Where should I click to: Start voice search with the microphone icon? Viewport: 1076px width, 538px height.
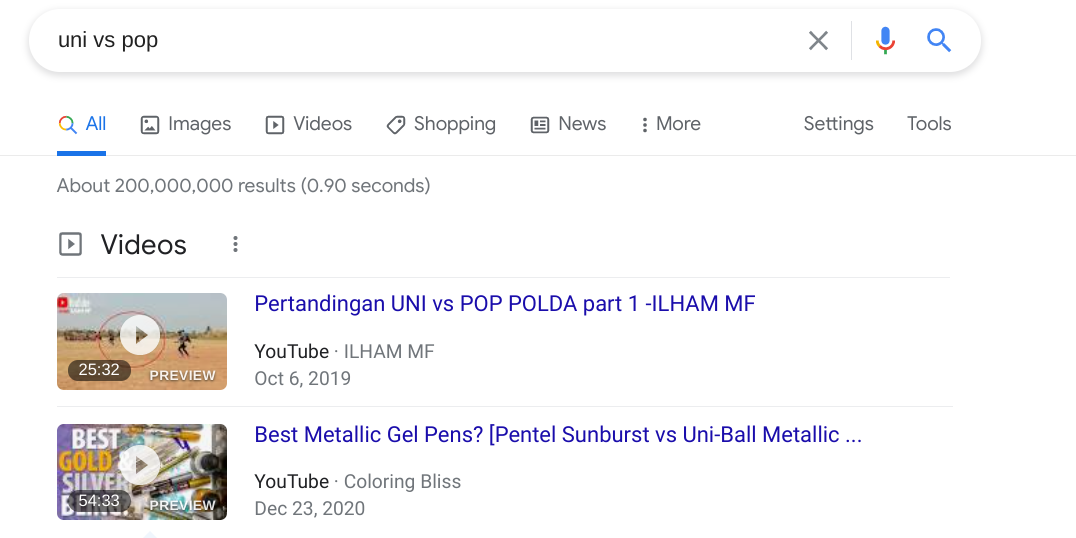[x=885, y=40]
